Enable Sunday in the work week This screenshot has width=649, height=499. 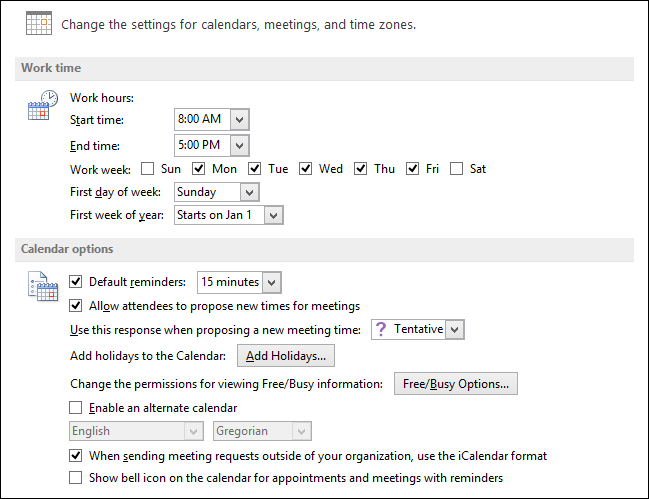(x=148, y=169)
